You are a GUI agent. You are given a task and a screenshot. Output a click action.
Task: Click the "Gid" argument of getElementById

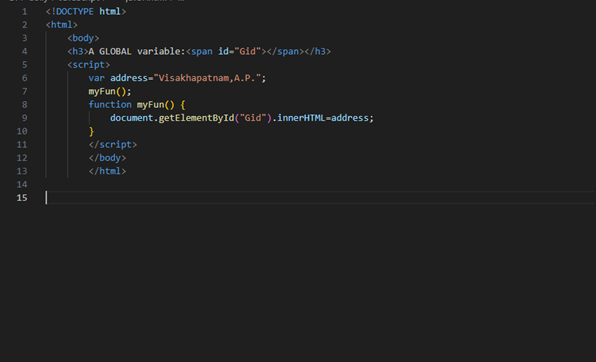pos(253,118)
